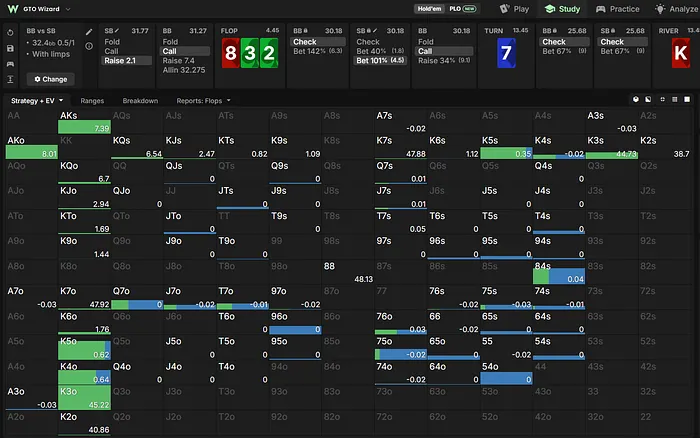700x438 pixels.
Task: Click the save floppy disk icon
Action: pyautogui.click(x=10, y=48)
